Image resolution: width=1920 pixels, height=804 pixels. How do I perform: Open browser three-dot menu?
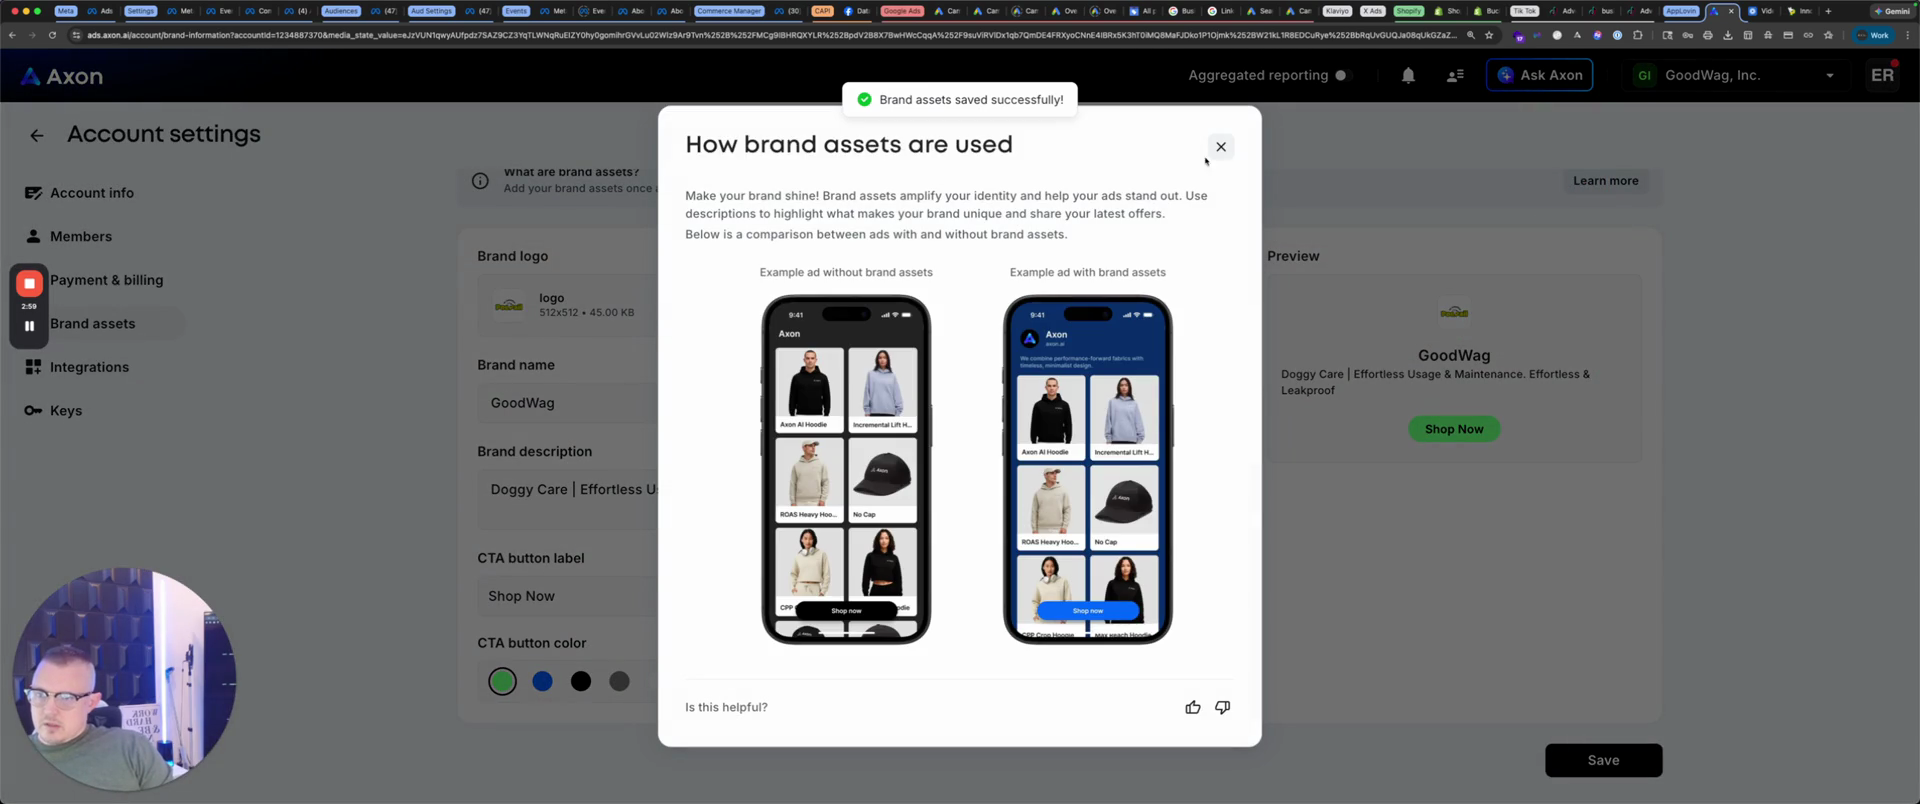tap(1907, 35)
